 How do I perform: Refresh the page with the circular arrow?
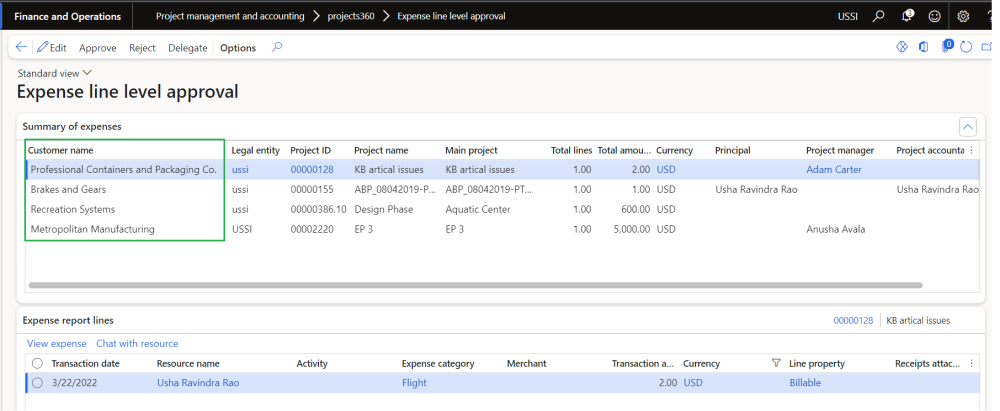click(x=966, y=47)
